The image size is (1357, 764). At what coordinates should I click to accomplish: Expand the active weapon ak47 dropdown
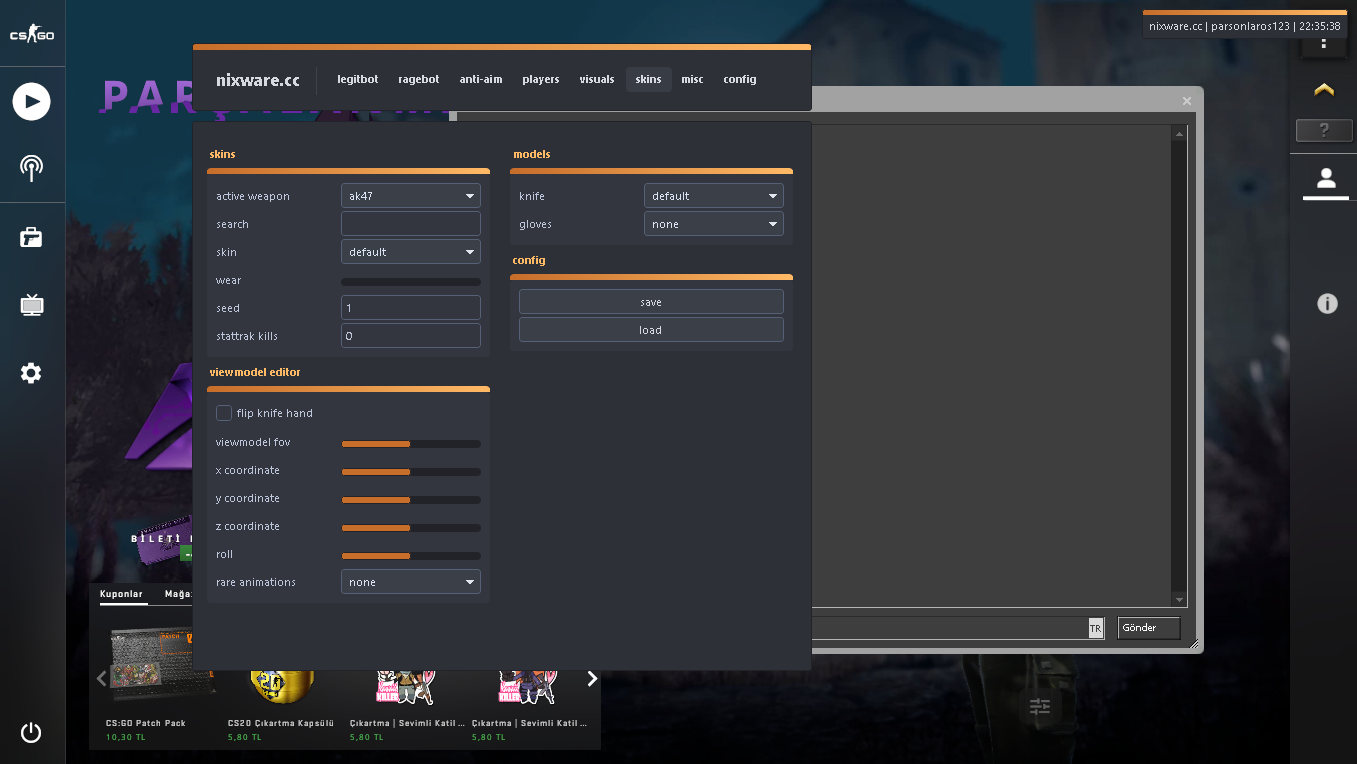point(411,196)
